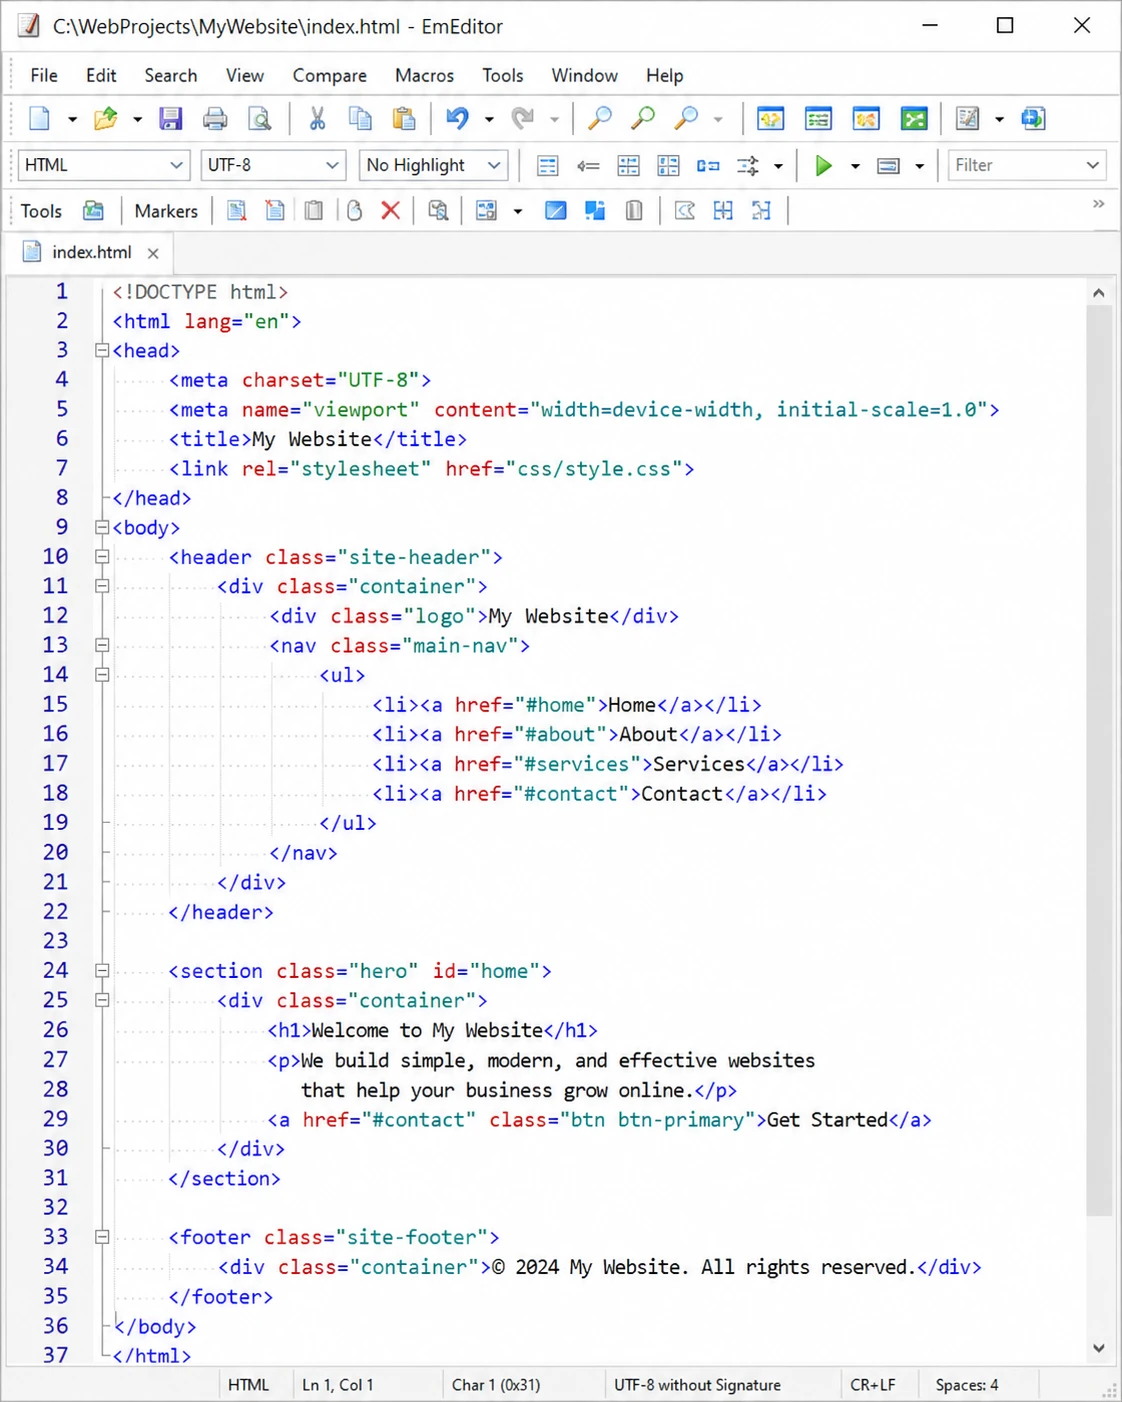This screenshot has width=1122, height=1402.
Task: Click the notepad-with-pencil icon in main toolbar
Action: pyautogui.click(x=967, y=119)
